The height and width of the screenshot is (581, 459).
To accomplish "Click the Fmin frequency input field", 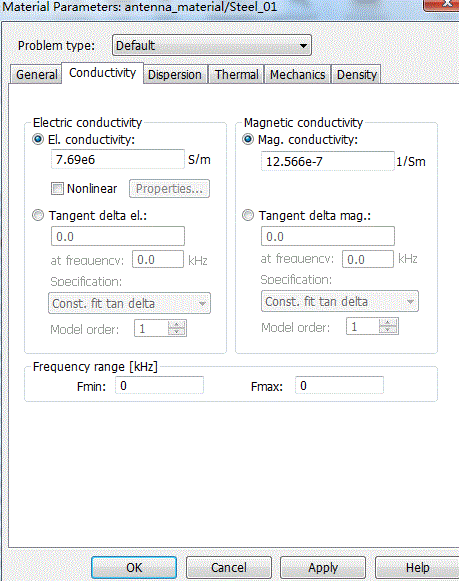I will tap(159, 386).
